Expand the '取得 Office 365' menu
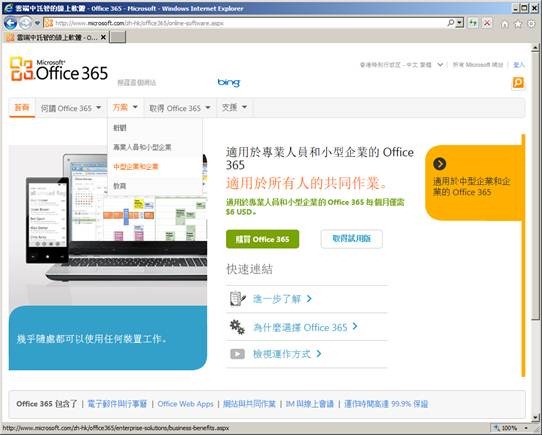Image resolution: width=542 pixels, height=435 pixels. click(x=180, y=108)
